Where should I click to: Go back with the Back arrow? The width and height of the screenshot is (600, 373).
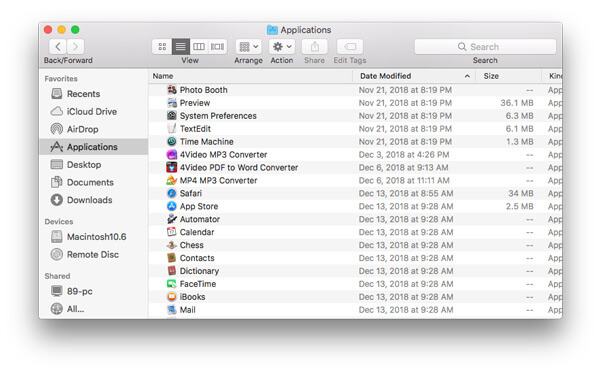click(x=58, y=47)
